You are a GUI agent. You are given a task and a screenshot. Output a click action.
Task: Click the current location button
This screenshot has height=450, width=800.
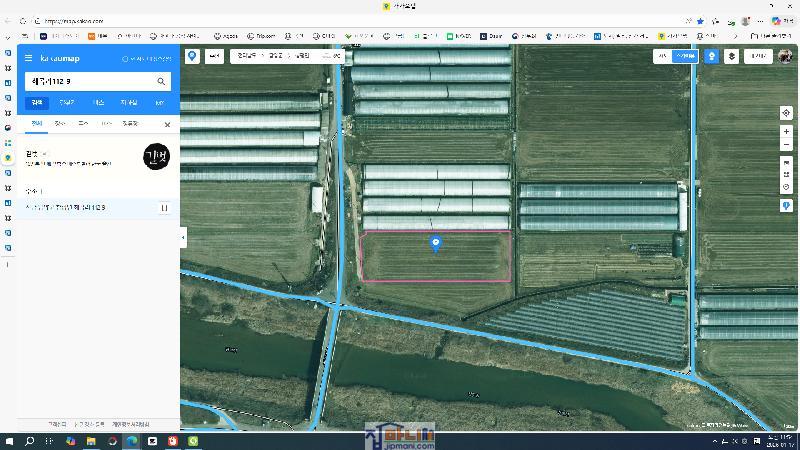(x=786, y=113)
